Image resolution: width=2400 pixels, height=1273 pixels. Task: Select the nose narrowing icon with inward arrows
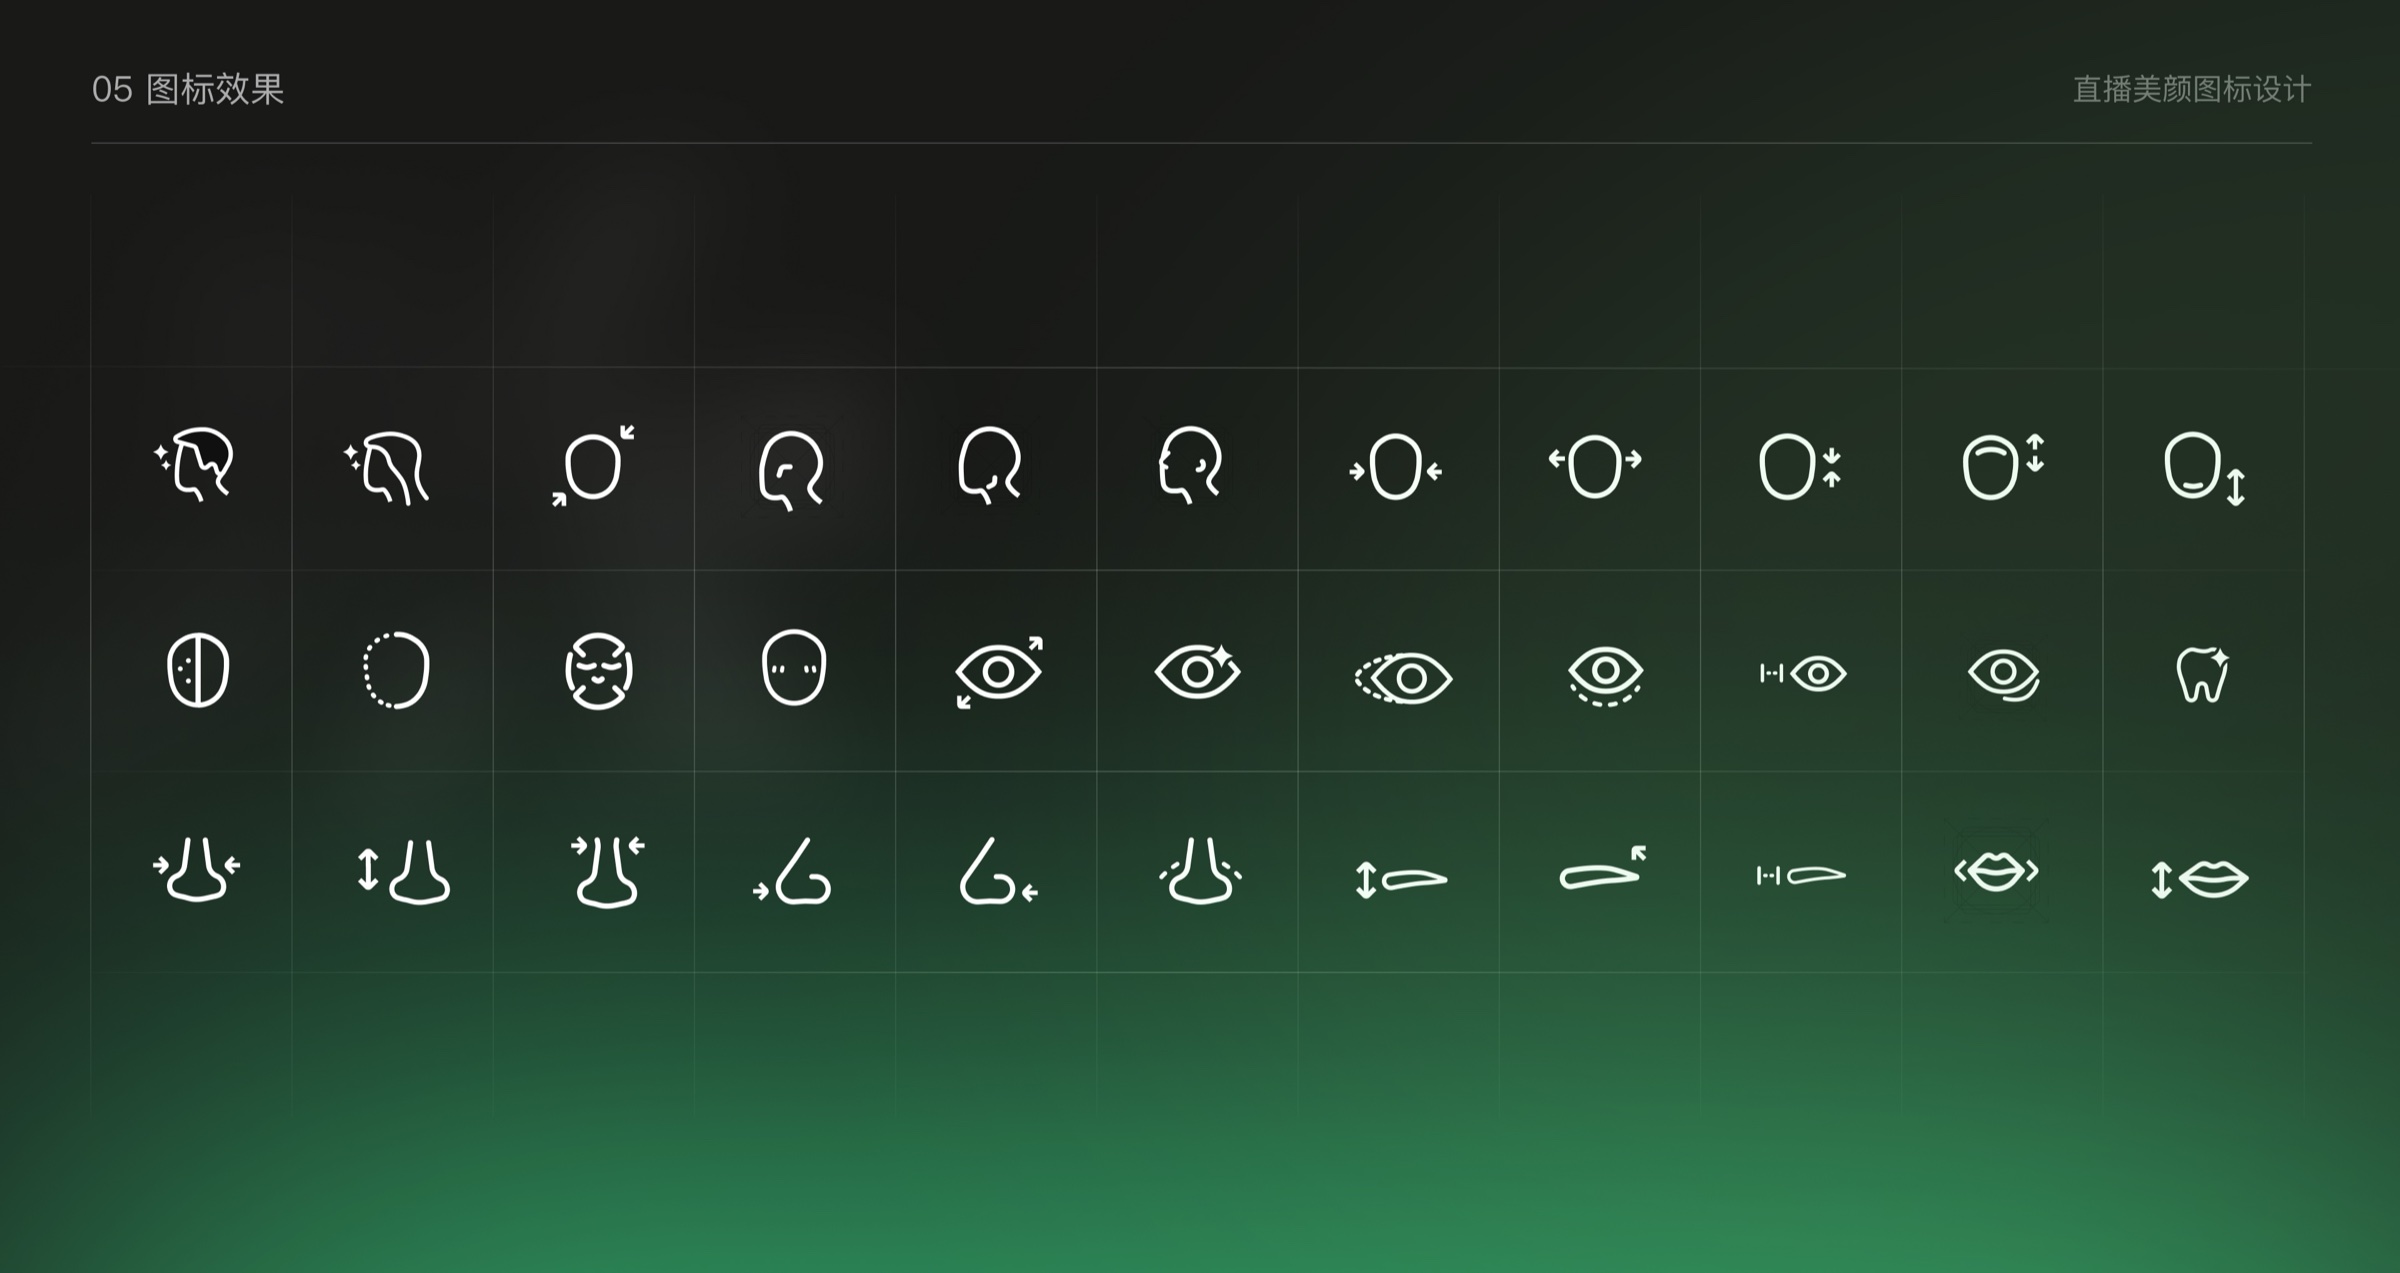point(196,869)
